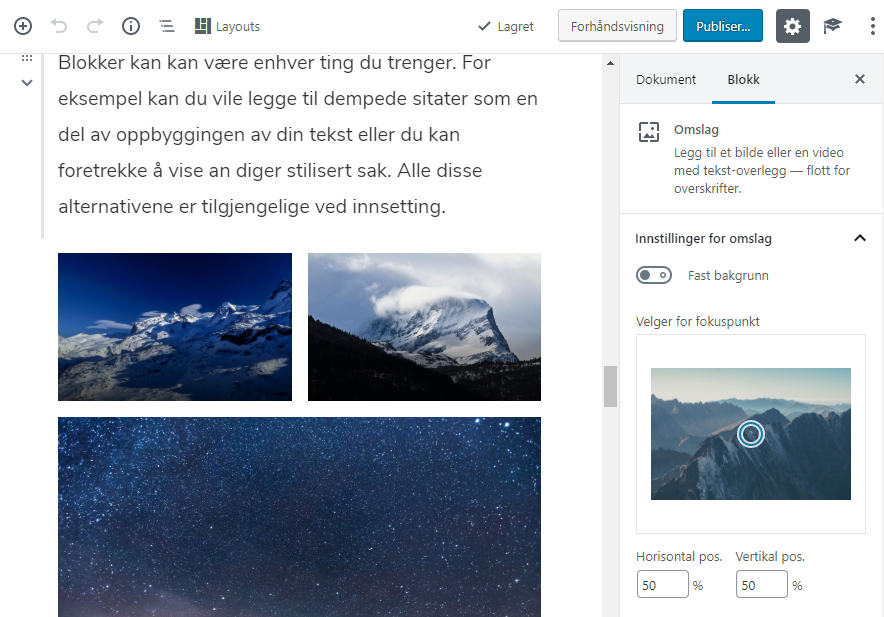Click the redo arrow icon
Image resolution: width=884 pixels, height=617 pixels.
(95, 26)
